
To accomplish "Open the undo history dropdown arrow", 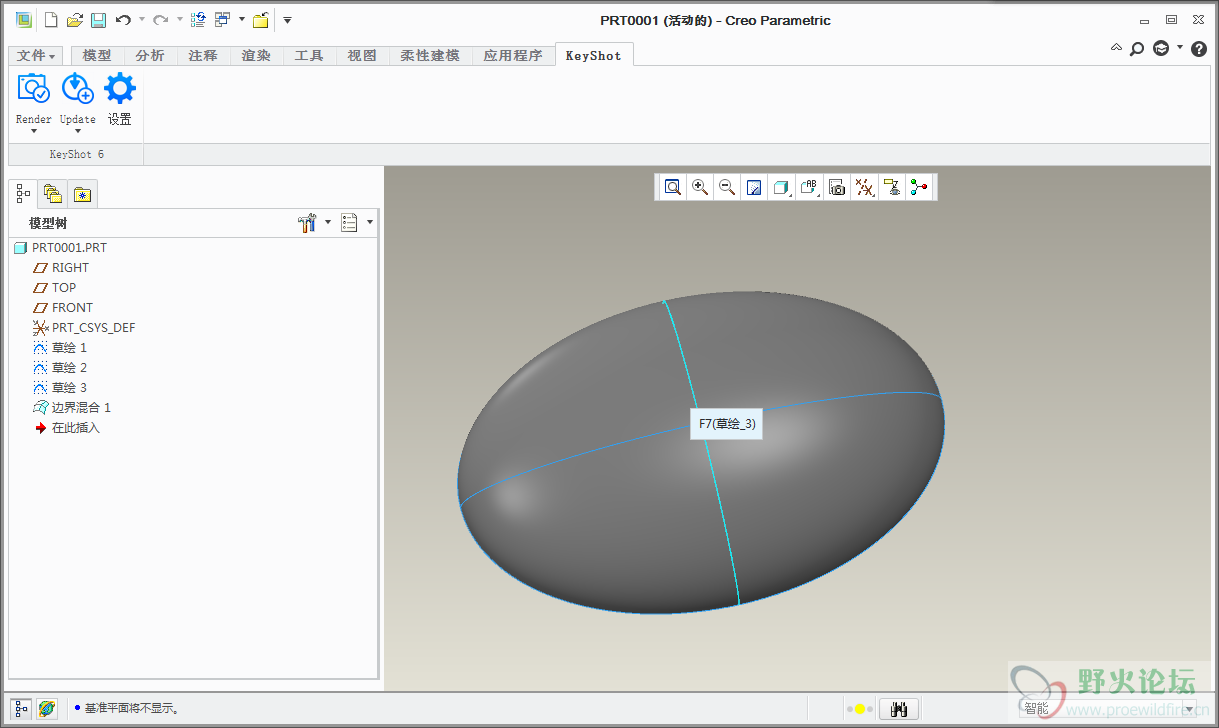I will (142, 20).
